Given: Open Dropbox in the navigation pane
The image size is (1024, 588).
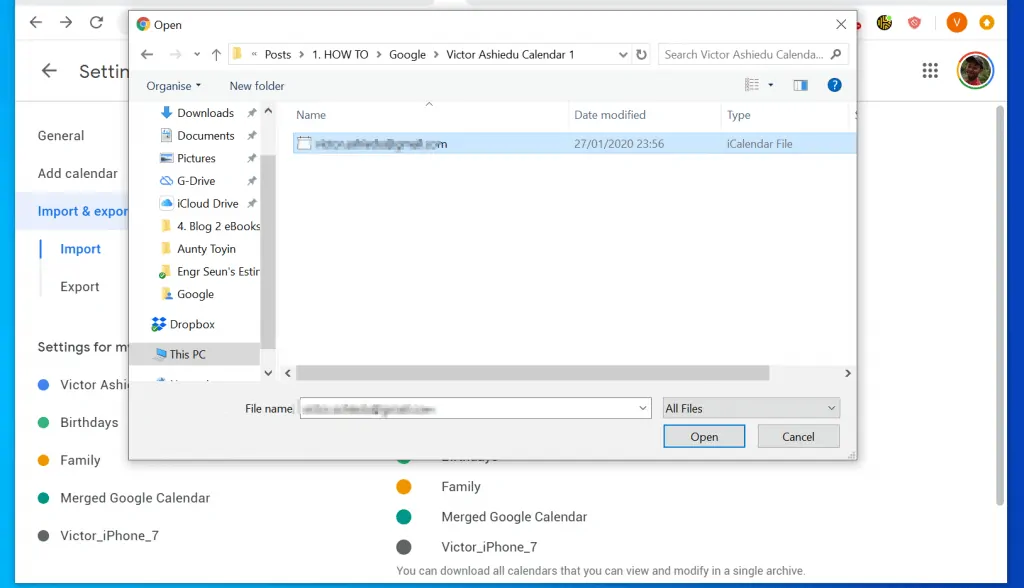Looking at the screenshot, I should 192,325.
